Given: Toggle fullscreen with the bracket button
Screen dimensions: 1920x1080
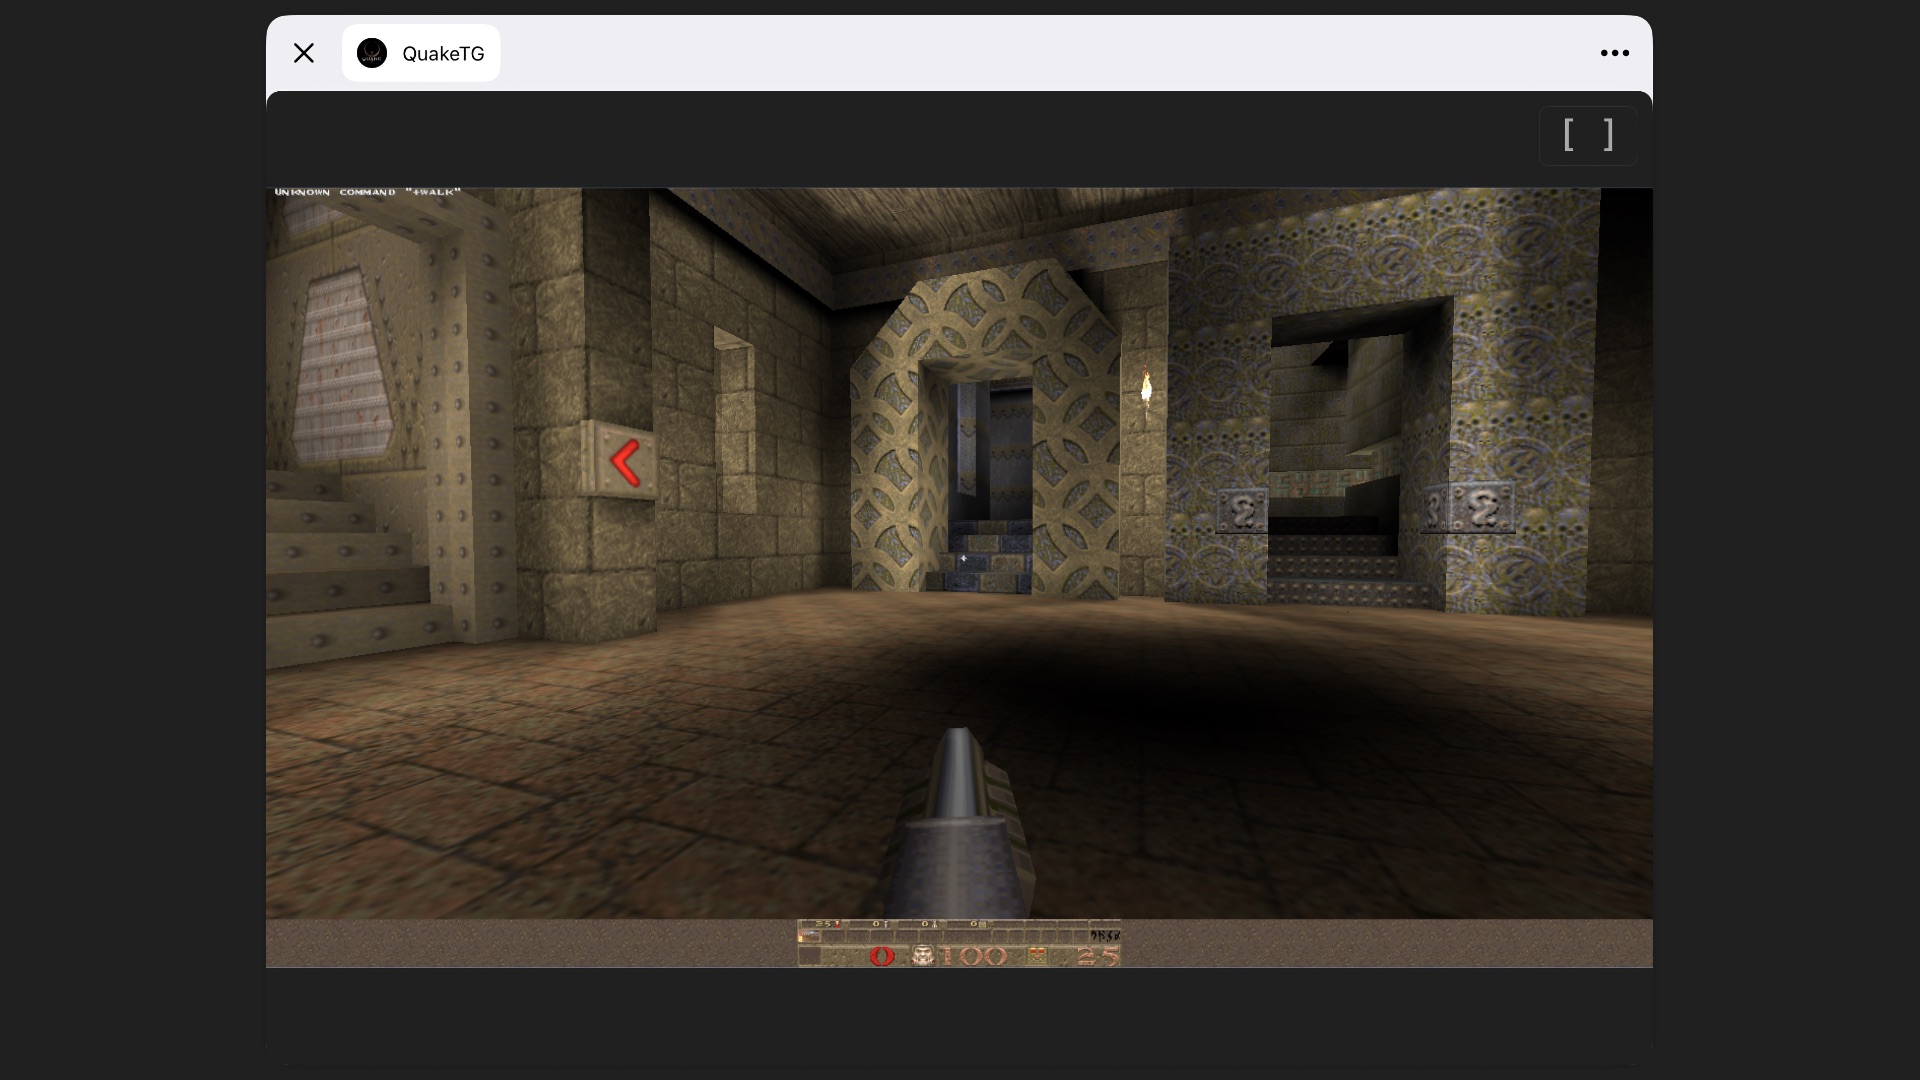Looking at the screenshot, I should click(x=1587, y=135).
